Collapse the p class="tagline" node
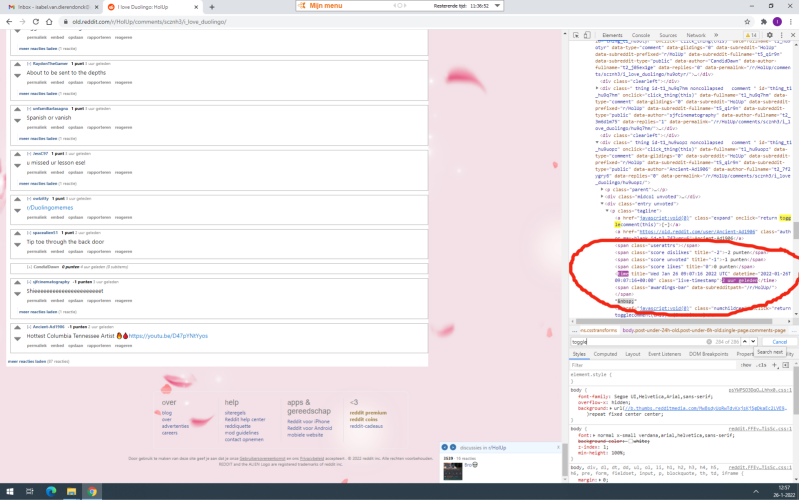This screenshot has width=799, height=500. click(607, 211)
